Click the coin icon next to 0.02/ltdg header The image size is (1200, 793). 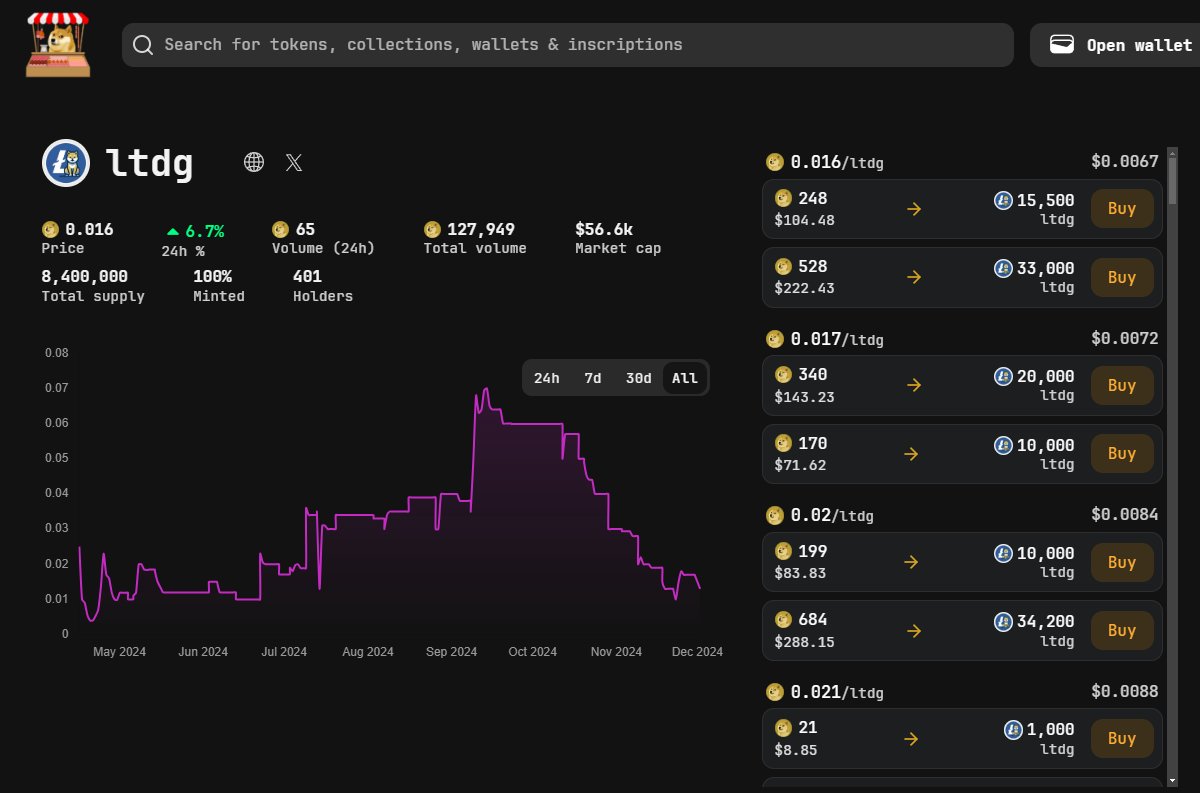[774, 515]
